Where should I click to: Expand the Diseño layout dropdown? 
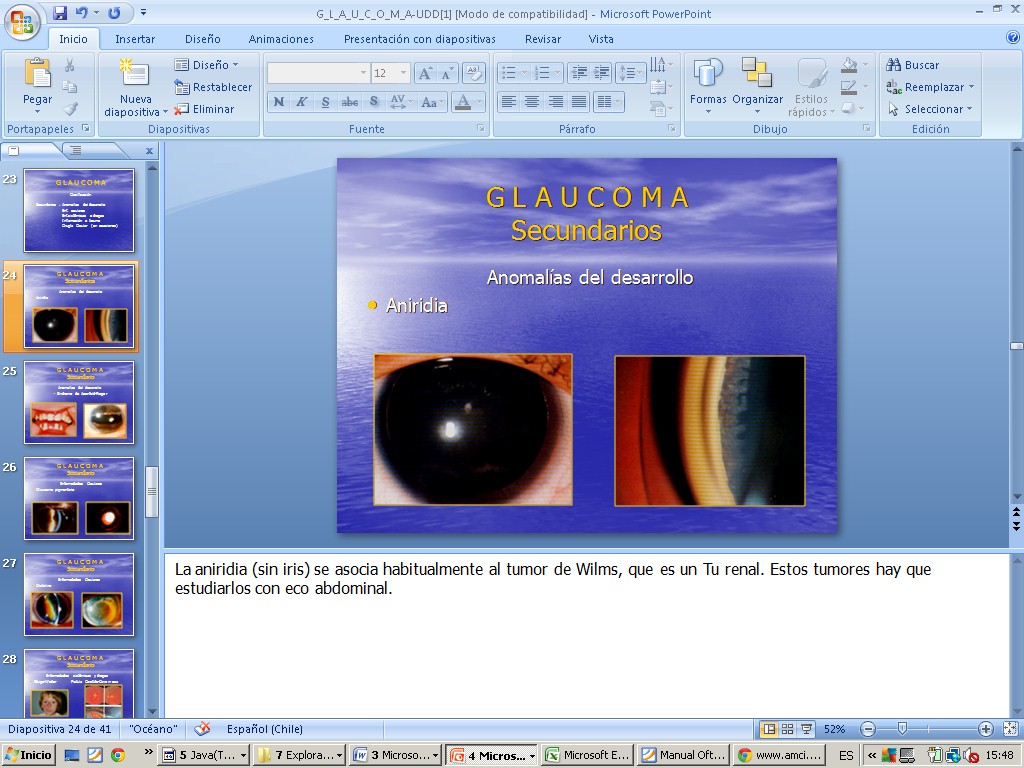click(234, 65)
